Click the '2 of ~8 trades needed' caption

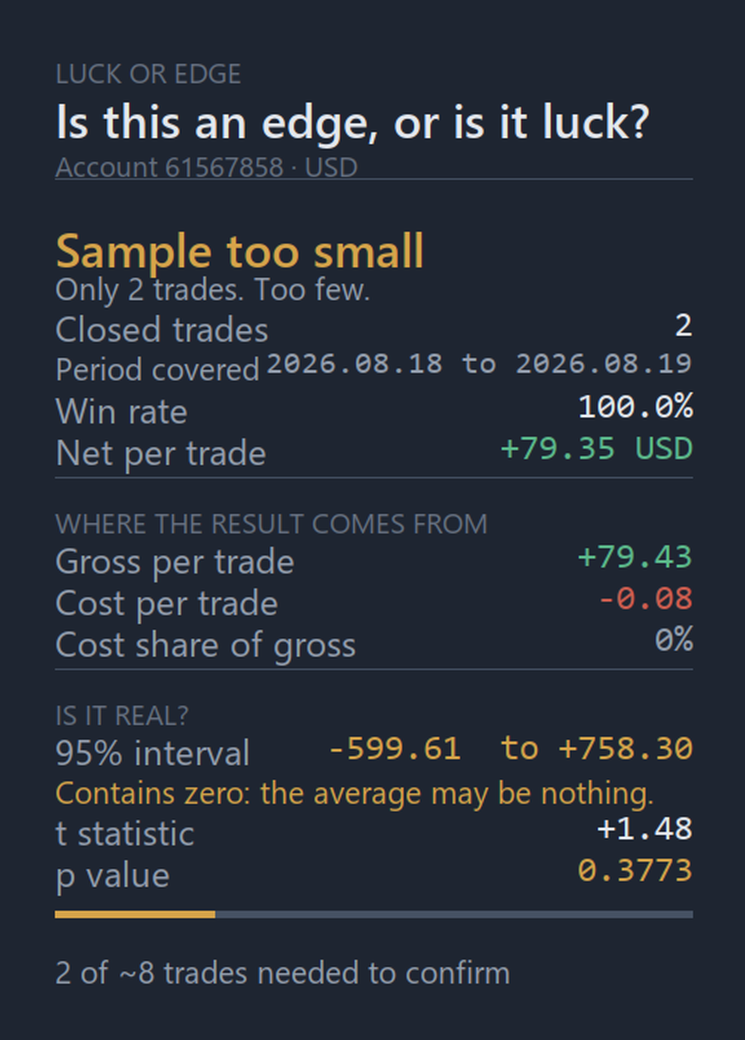[283, 973]
